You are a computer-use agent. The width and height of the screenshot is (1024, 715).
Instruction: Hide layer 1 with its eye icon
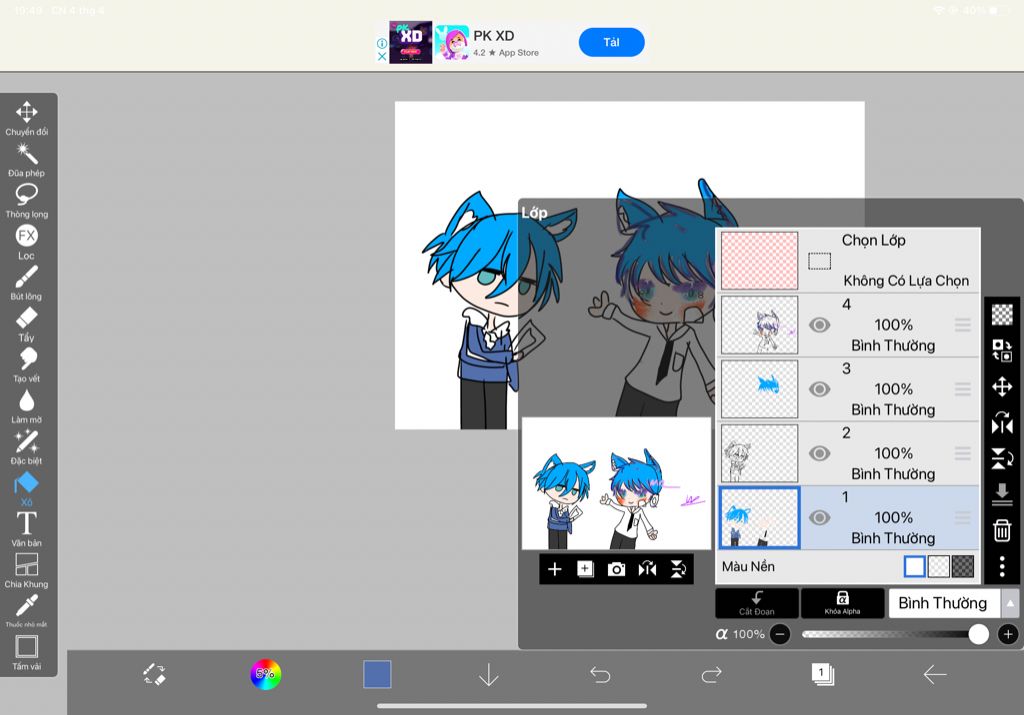click(x=820, y=517)
